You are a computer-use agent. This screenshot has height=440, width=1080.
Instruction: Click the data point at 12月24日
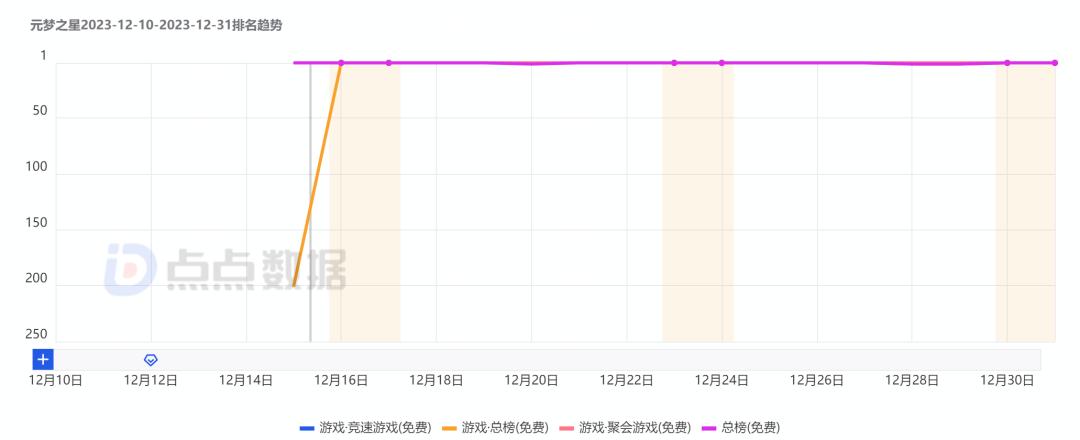(722, 63)
